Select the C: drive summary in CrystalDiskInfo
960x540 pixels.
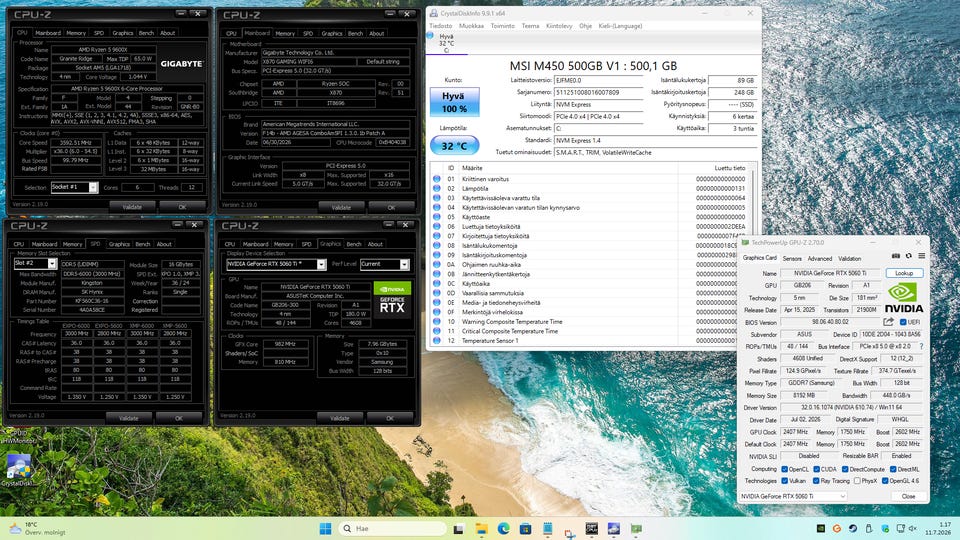click(446, 43)
